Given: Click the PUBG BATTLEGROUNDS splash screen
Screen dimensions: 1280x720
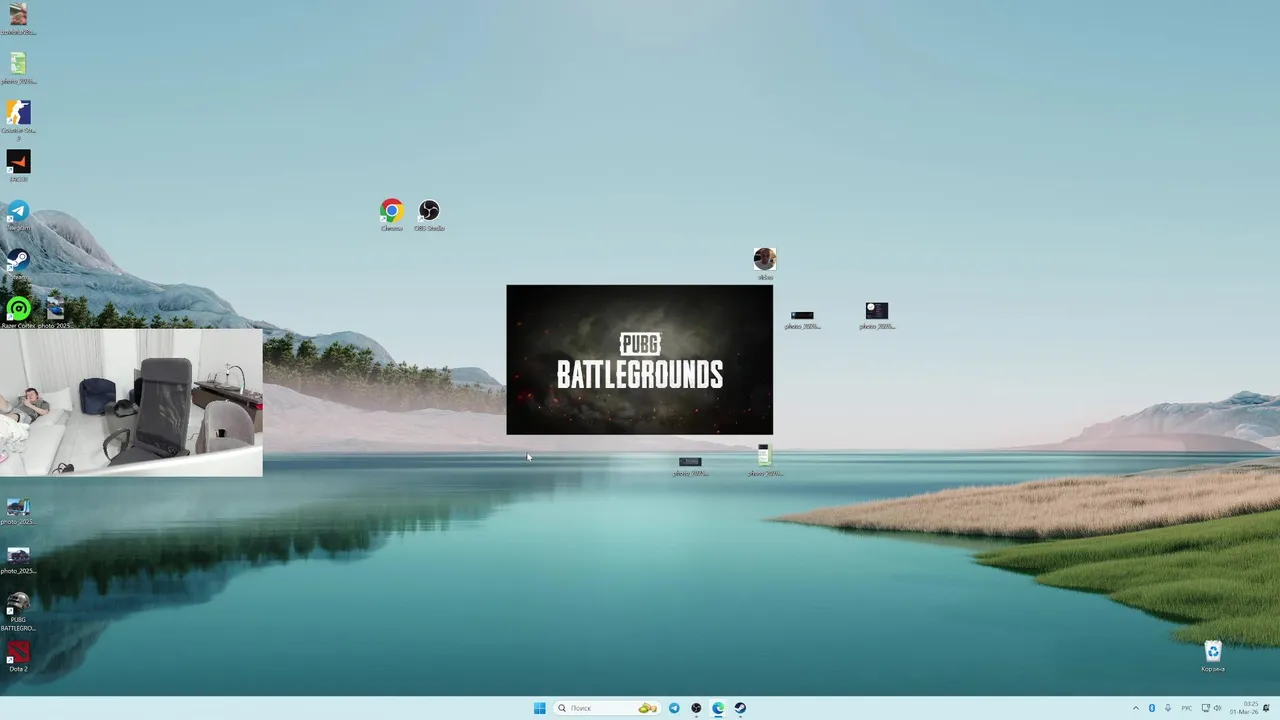Looking at the screenshot, I should [x=639, y=360].
